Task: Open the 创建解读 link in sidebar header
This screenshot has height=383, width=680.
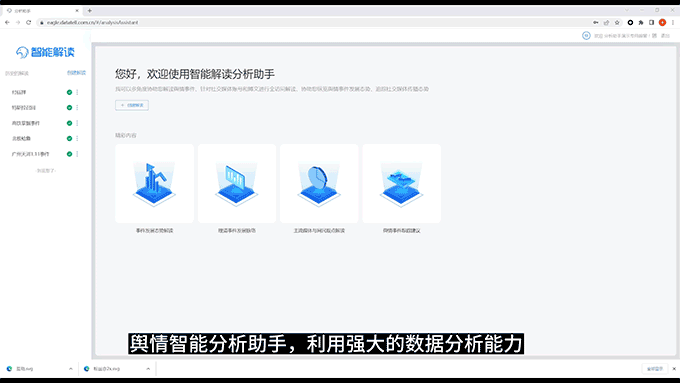Action: coord(76,73)
